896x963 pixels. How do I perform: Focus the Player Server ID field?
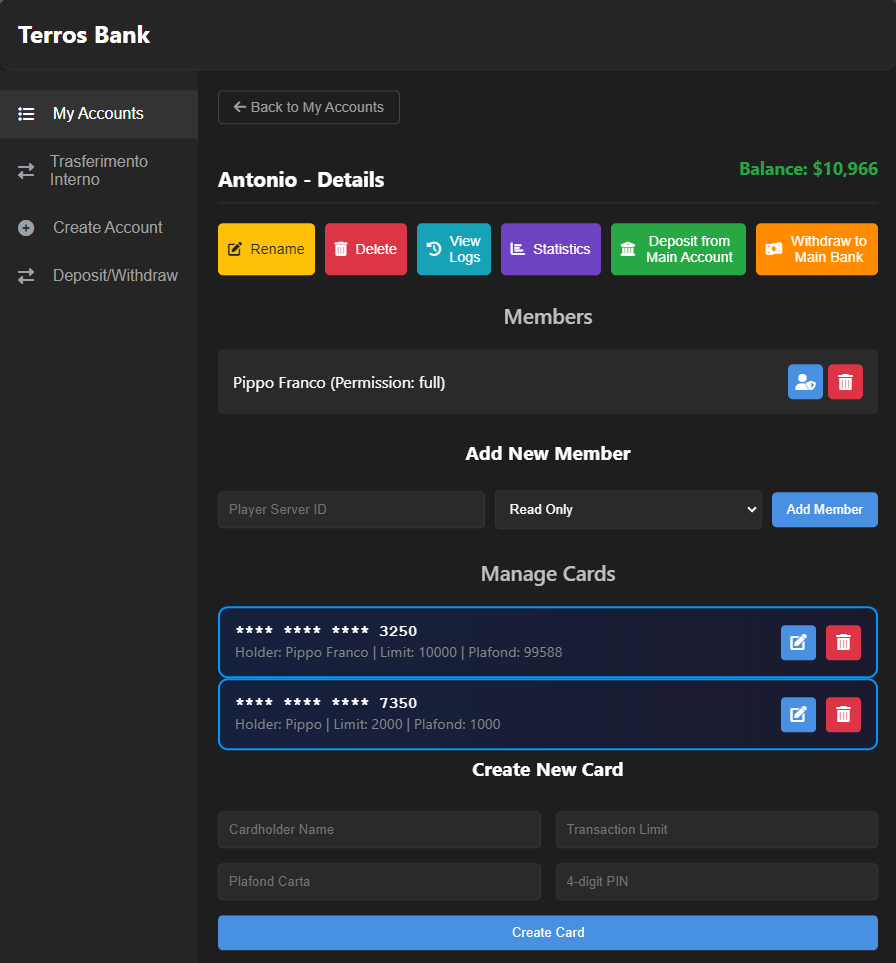click(351, 510)
